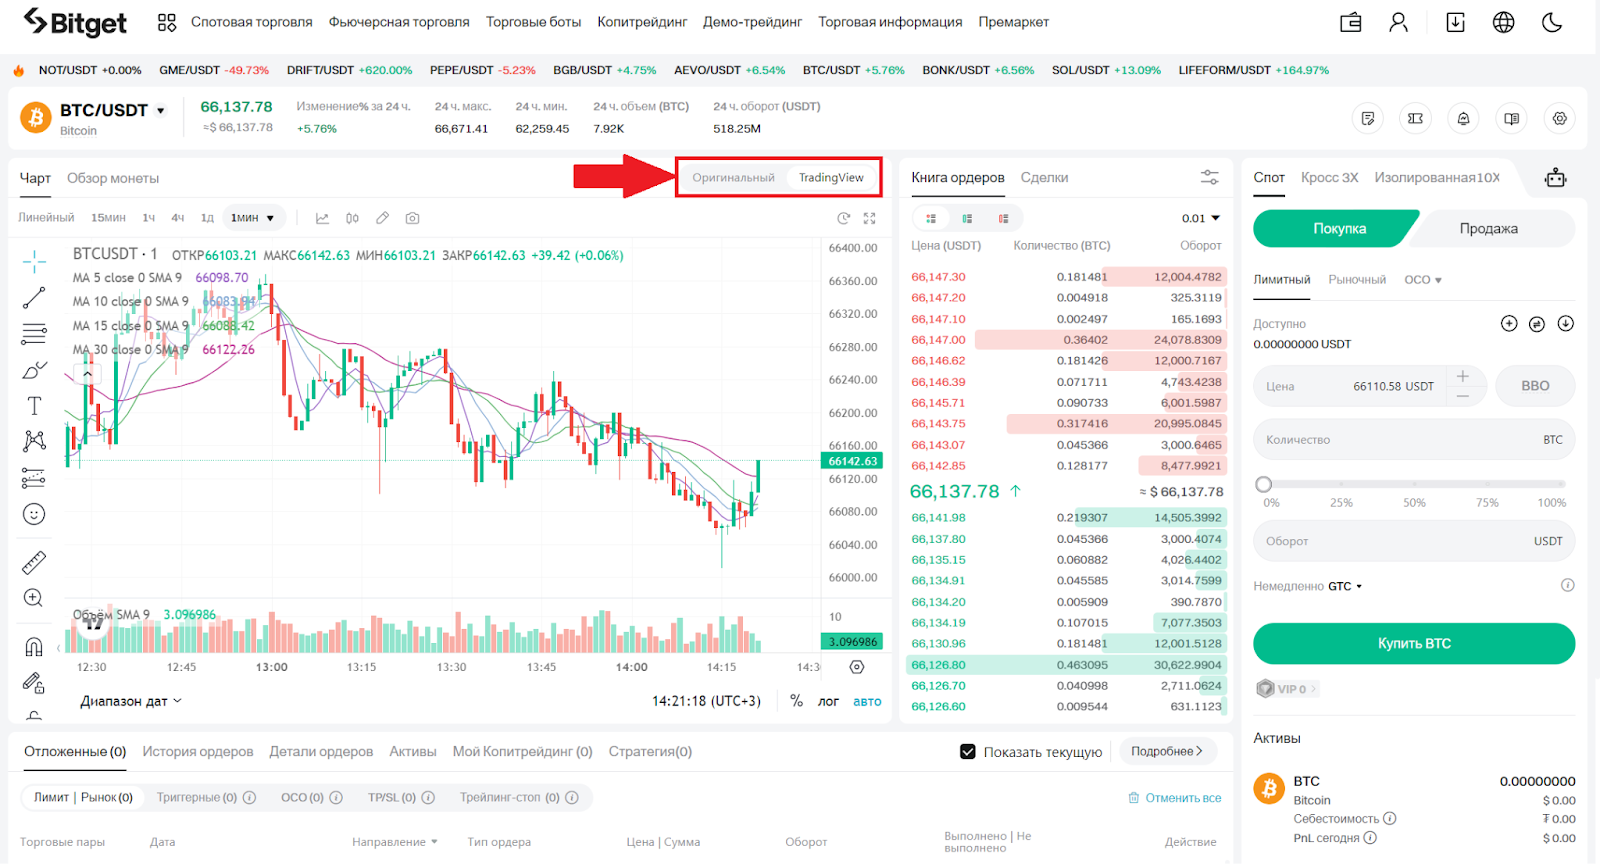The width and height of the screenshot is (1600, 864).
Task: Open chart settings gear near time axis
Action: (x=857, y=667)
